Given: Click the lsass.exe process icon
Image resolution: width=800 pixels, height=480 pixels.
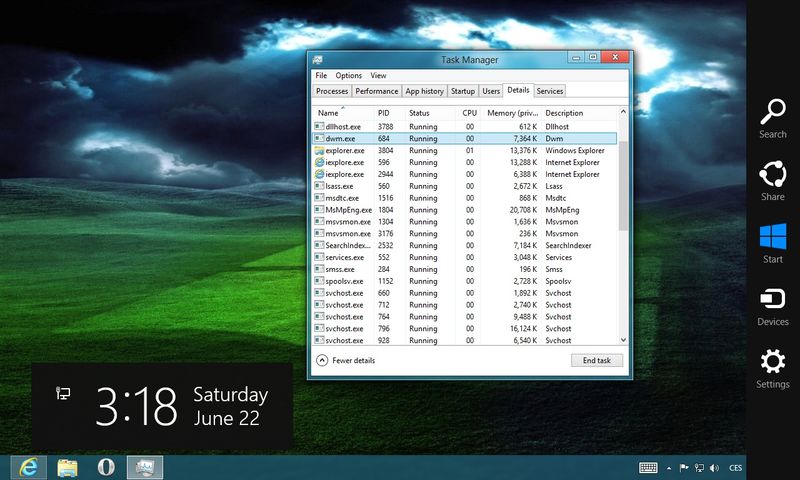Looking at the screenshot, I should (319, 186).
